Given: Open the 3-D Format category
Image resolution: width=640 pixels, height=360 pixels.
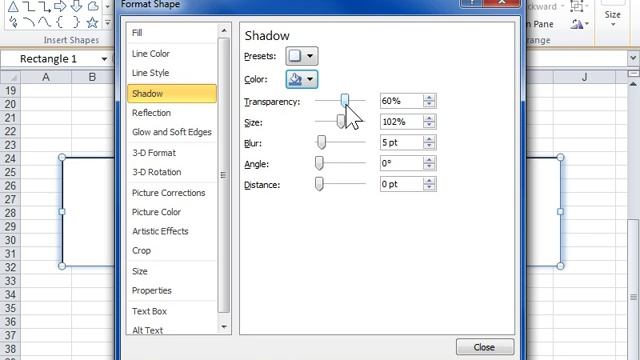Looking at the screenshot, I should [x=172, y=153].
